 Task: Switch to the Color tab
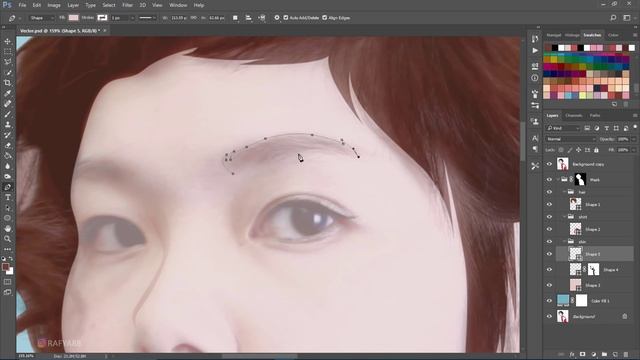point(613,35)
